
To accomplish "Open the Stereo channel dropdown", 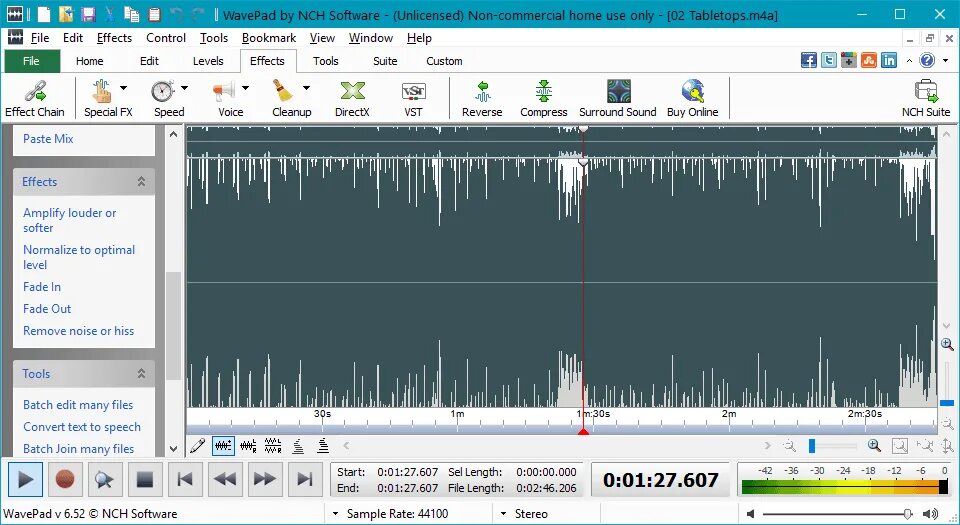I will tap(503, 514).
